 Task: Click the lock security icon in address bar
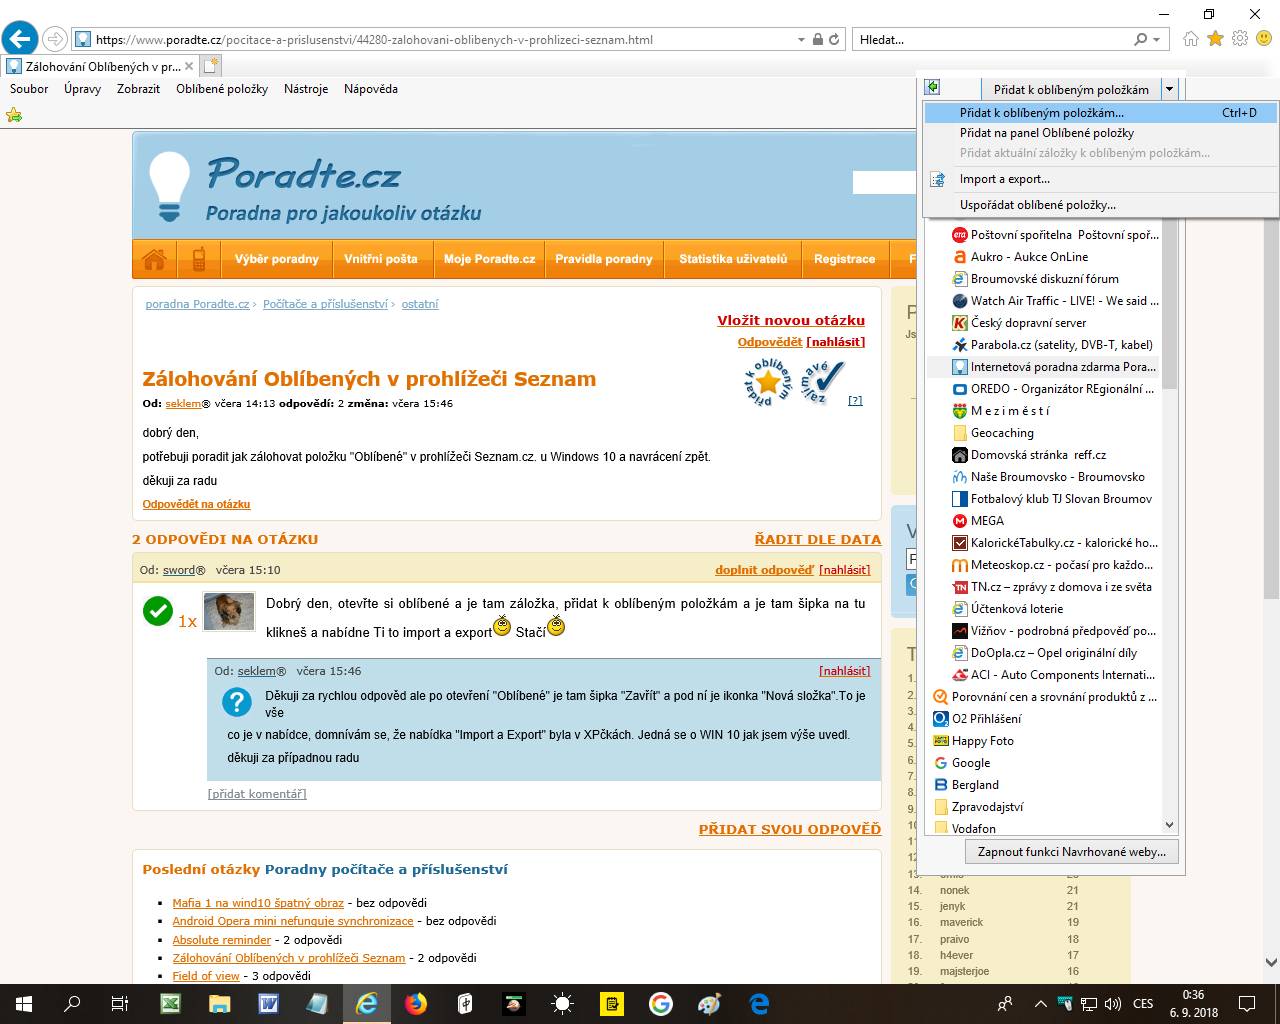[x=818, y=40]
